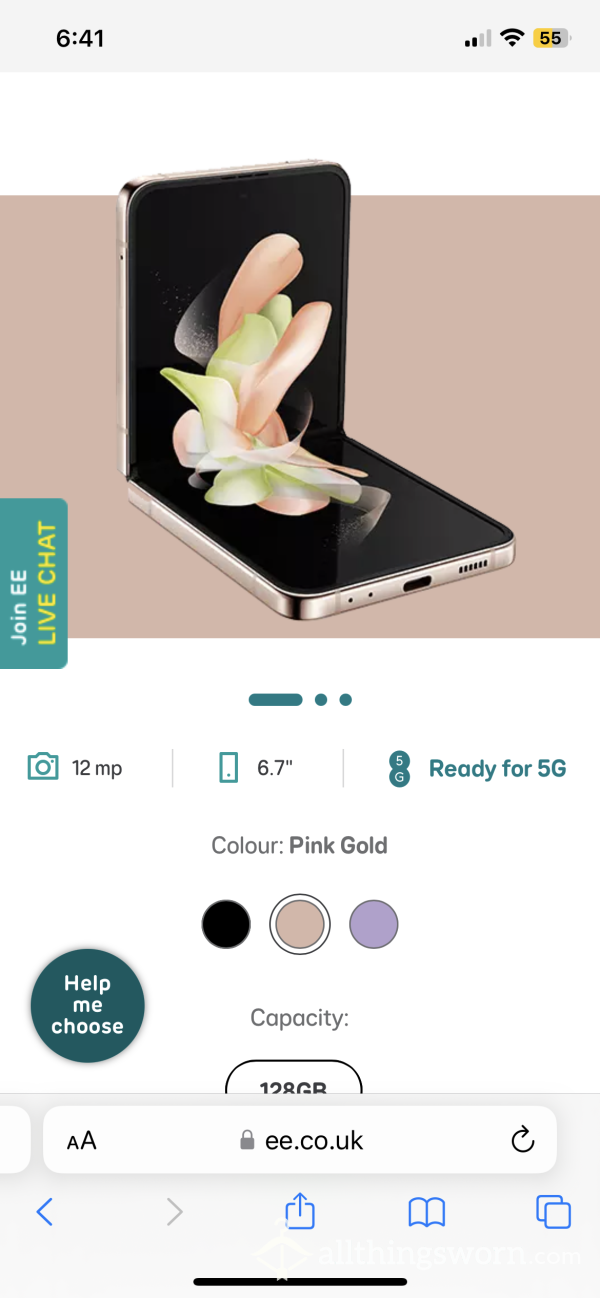Select the purple colour swatch
This screenshot has width=600, height=1298.
point(374,923)
